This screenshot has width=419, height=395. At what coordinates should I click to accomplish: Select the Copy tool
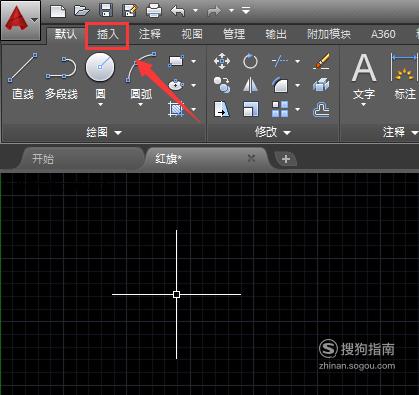pos(222,85)
